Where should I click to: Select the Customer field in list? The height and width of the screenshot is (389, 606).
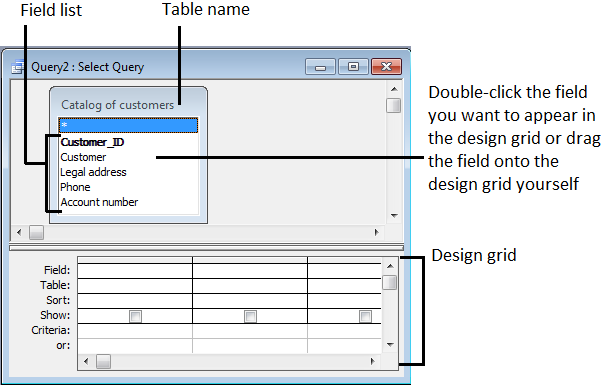coord(83,157)
